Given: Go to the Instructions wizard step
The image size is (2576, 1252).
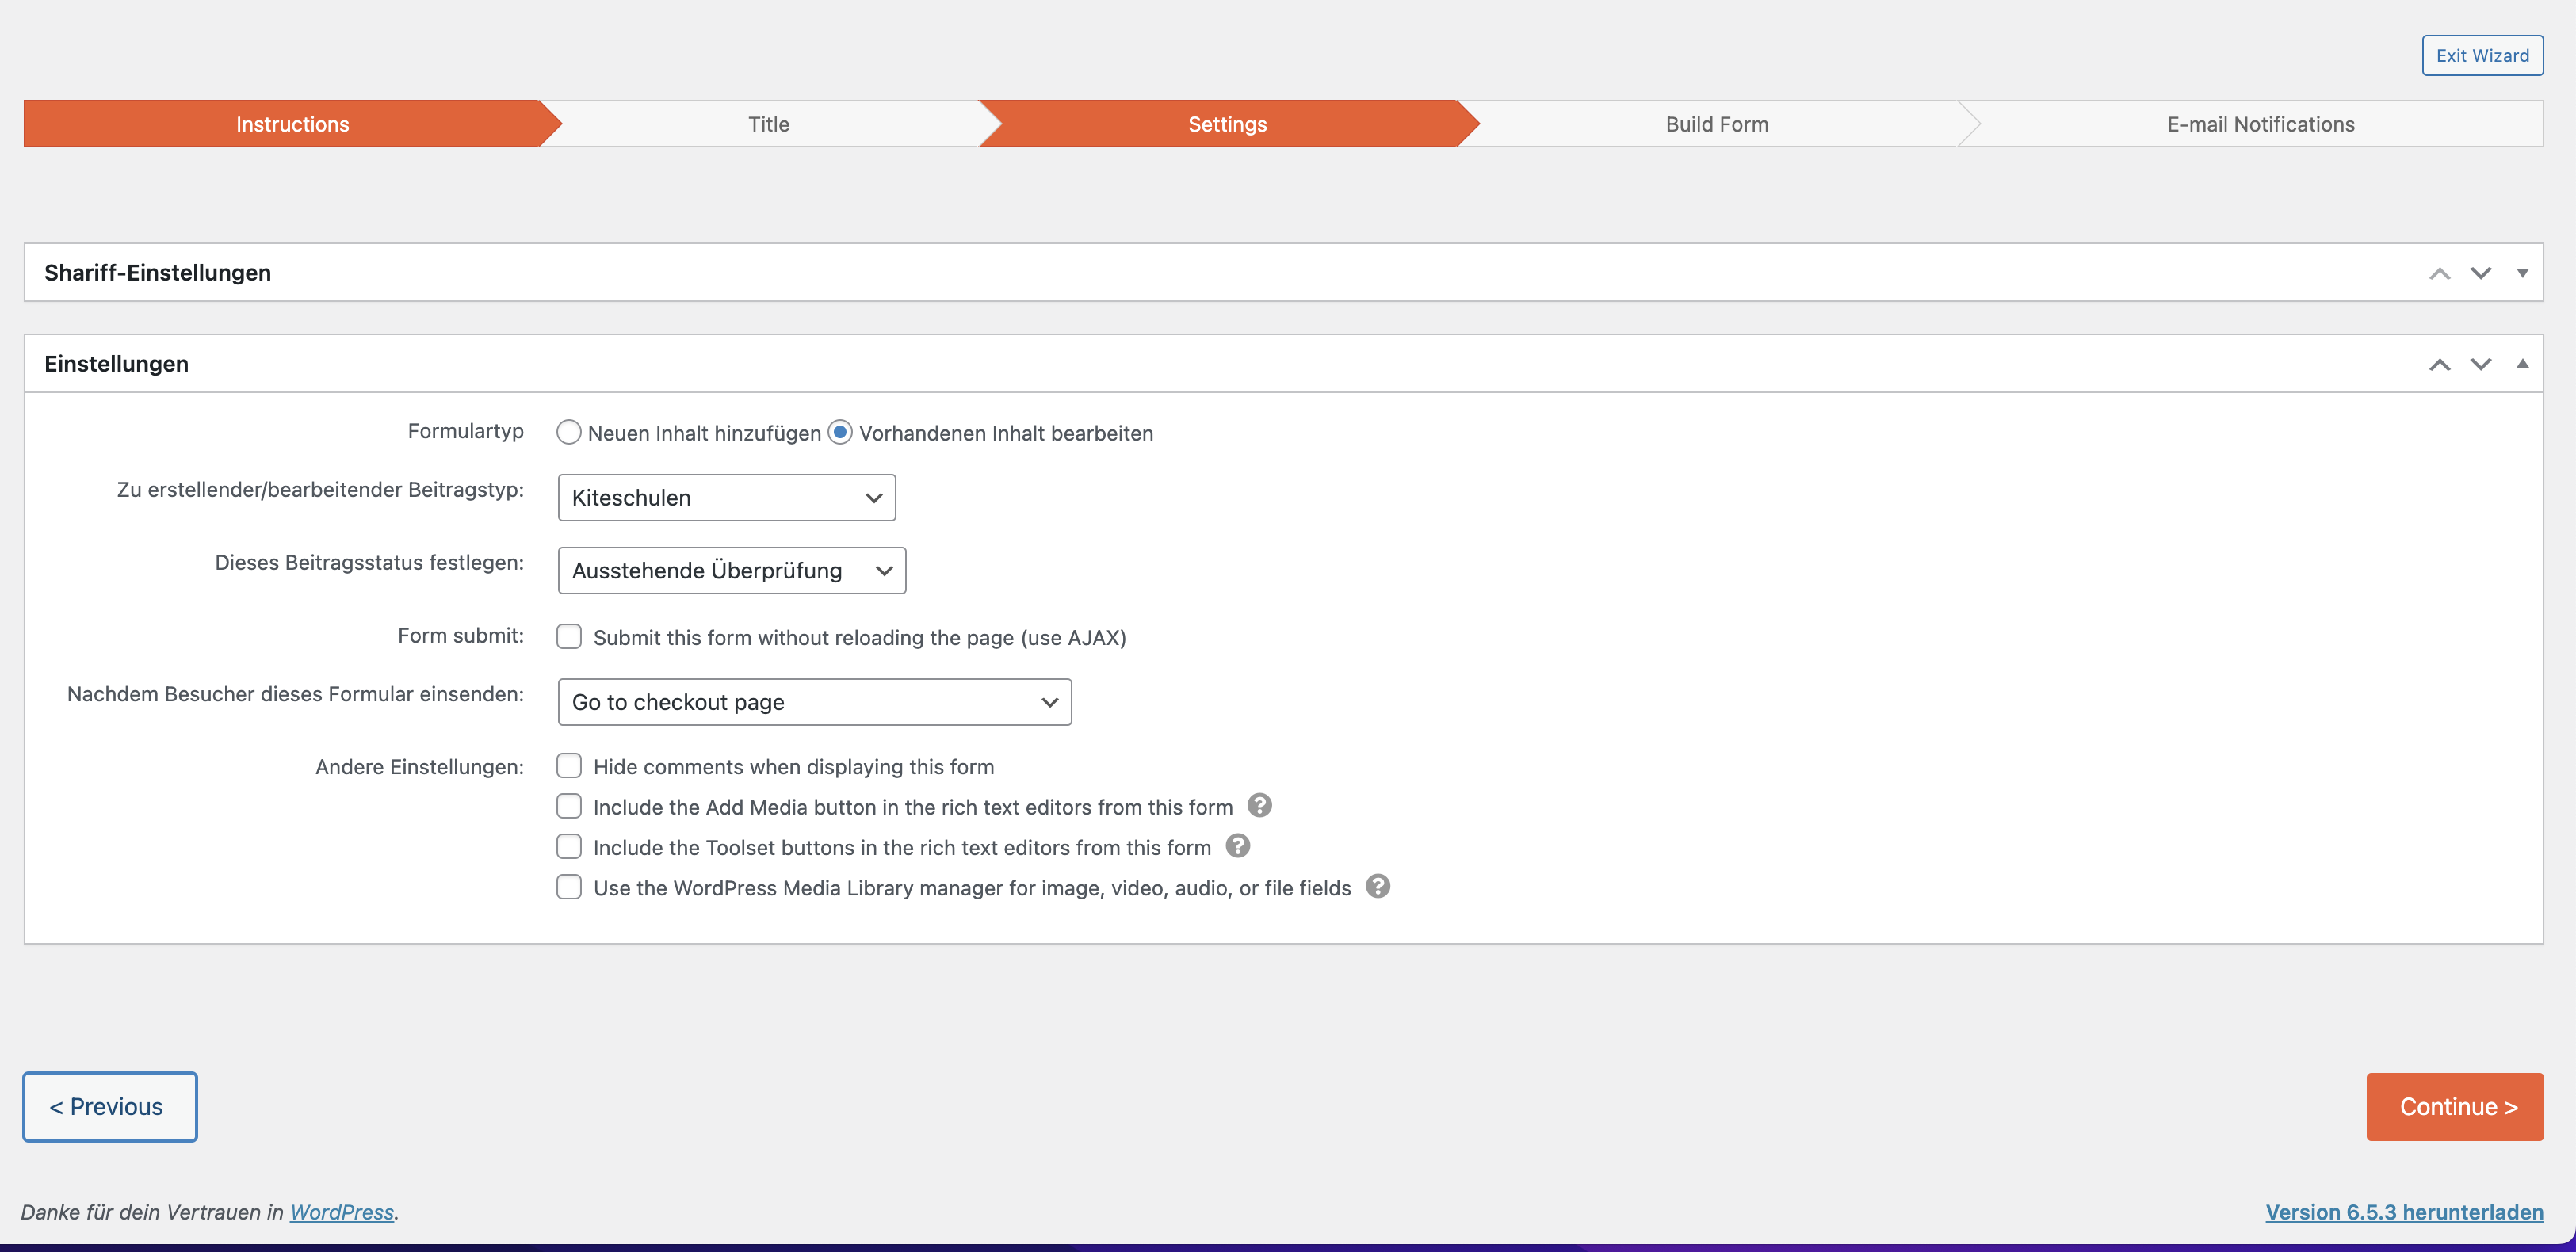Looking at the screenshot, I should [292, 124].
